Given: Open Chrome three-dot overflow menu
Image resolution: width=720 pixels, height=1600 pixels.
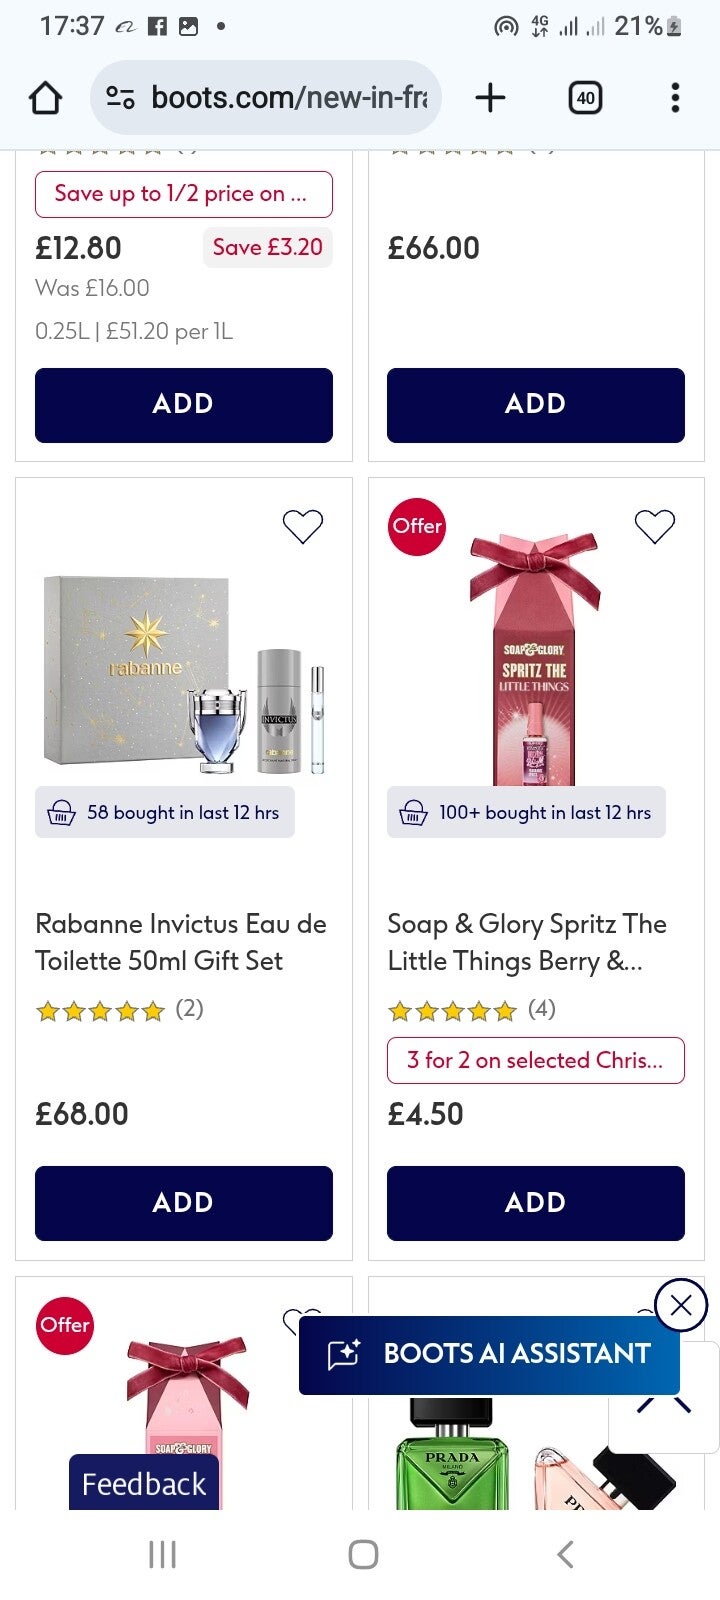Looking at the screenshot, I should (x=675, y=98).
